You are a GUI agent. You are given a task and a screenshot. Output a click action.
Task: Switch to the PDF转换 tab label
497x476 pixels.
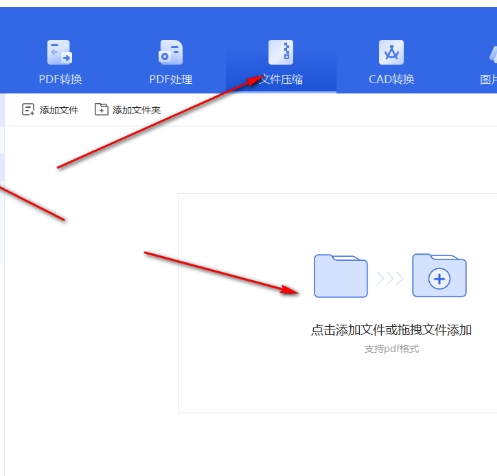(60, 79)
